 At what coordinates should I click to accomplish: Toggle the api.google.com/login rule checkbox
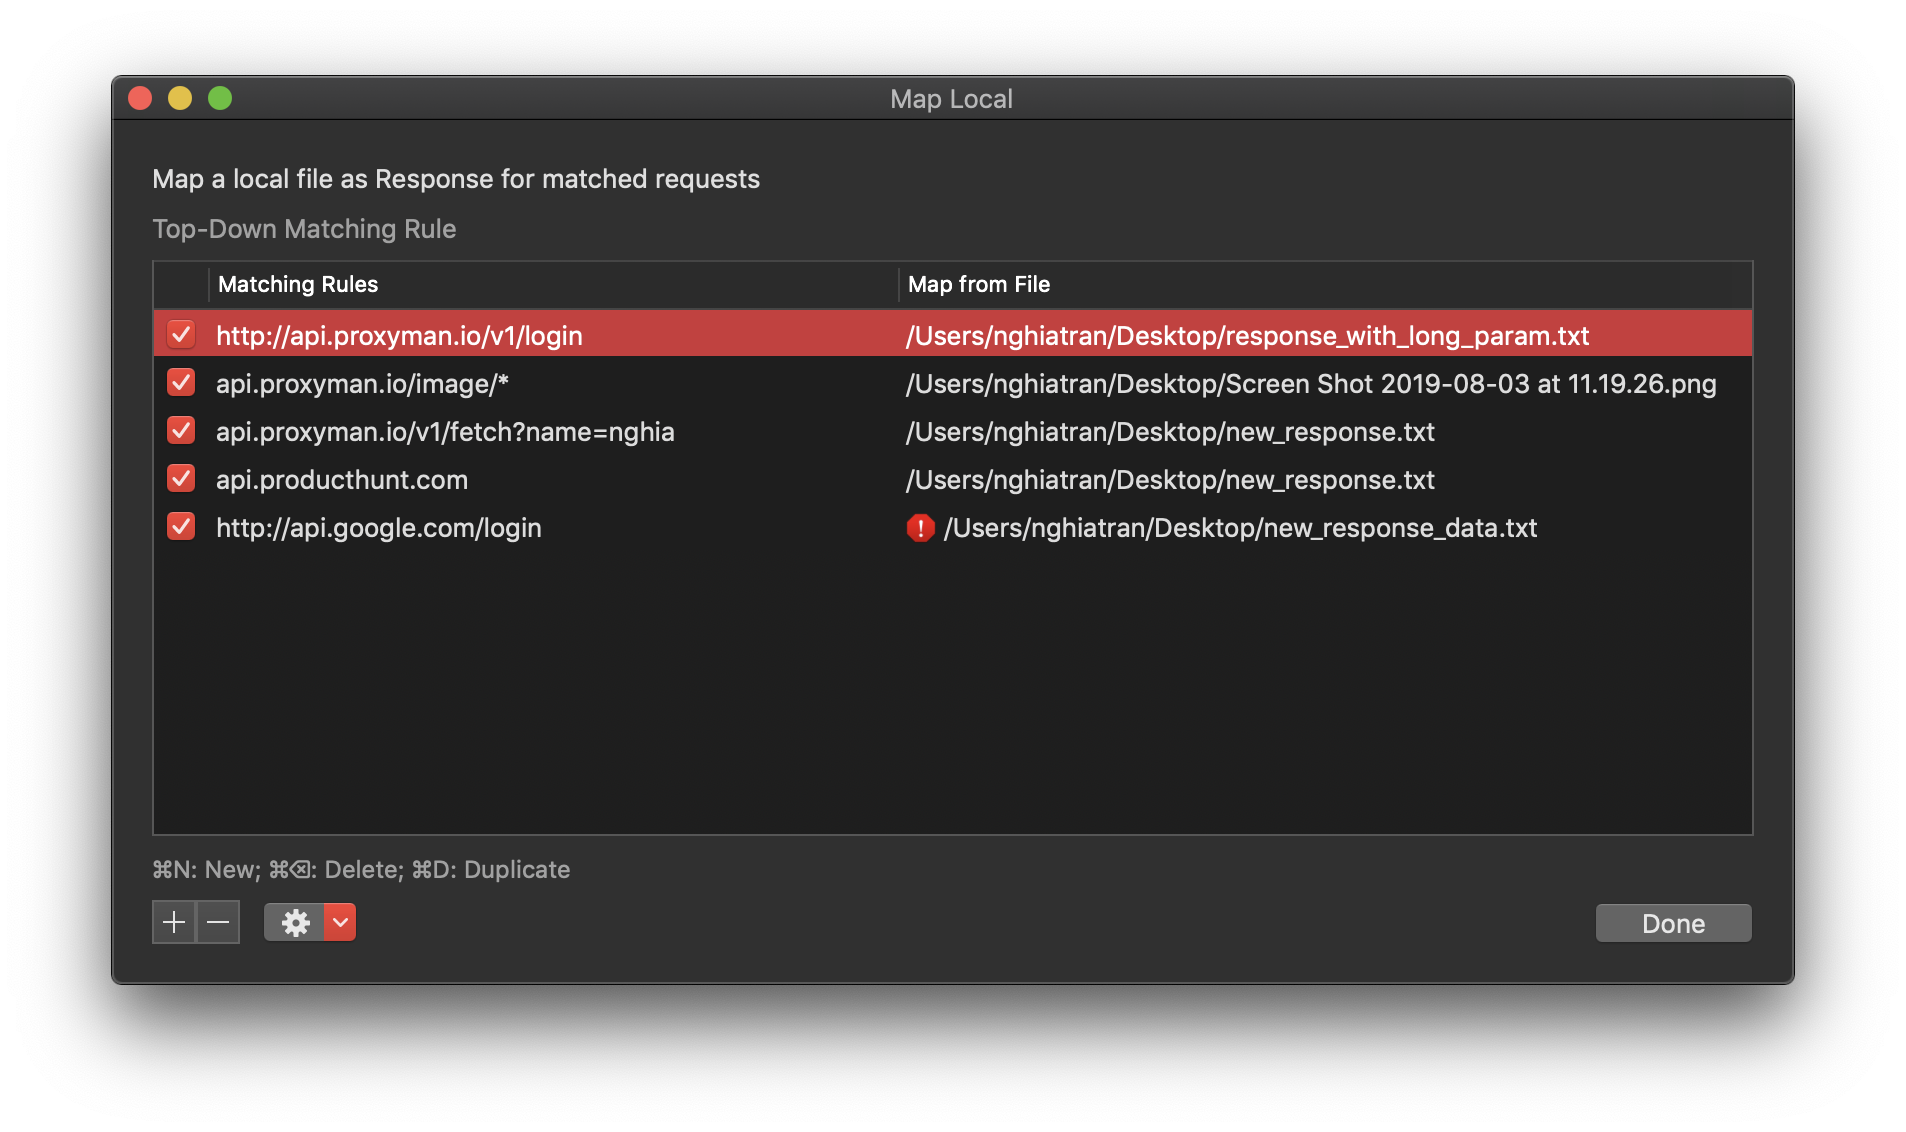[x=181, y=527]
